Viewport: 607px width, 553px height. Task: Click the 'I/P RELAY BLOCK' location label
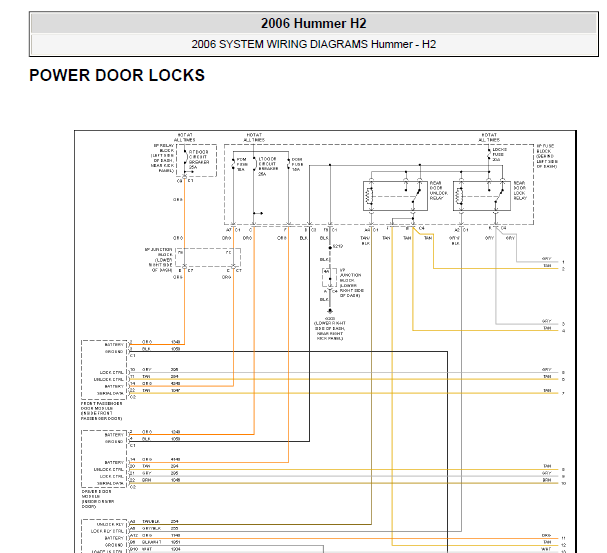163,158
